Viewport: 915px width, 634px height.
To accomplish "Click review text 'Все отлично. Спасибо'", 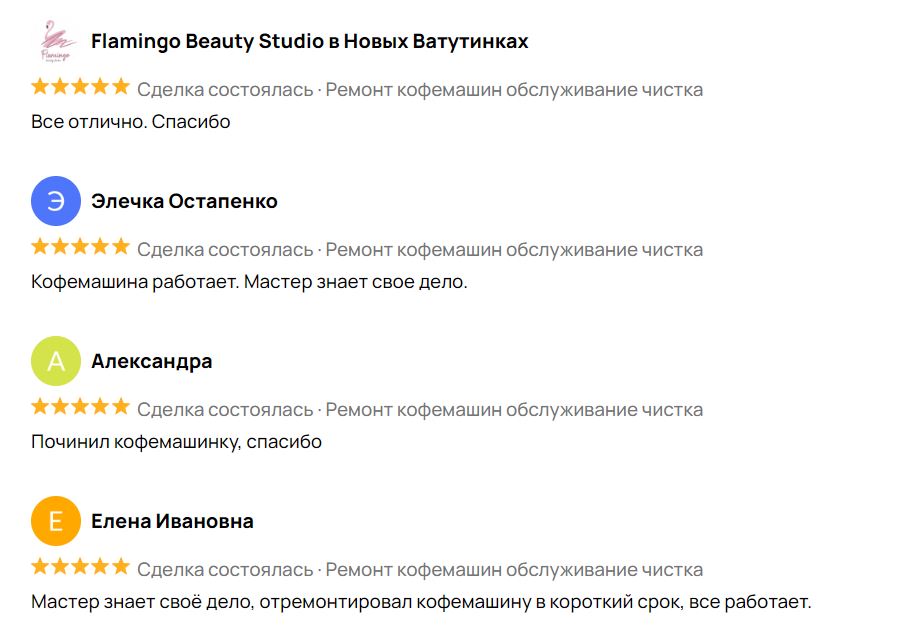I will 131,122.
